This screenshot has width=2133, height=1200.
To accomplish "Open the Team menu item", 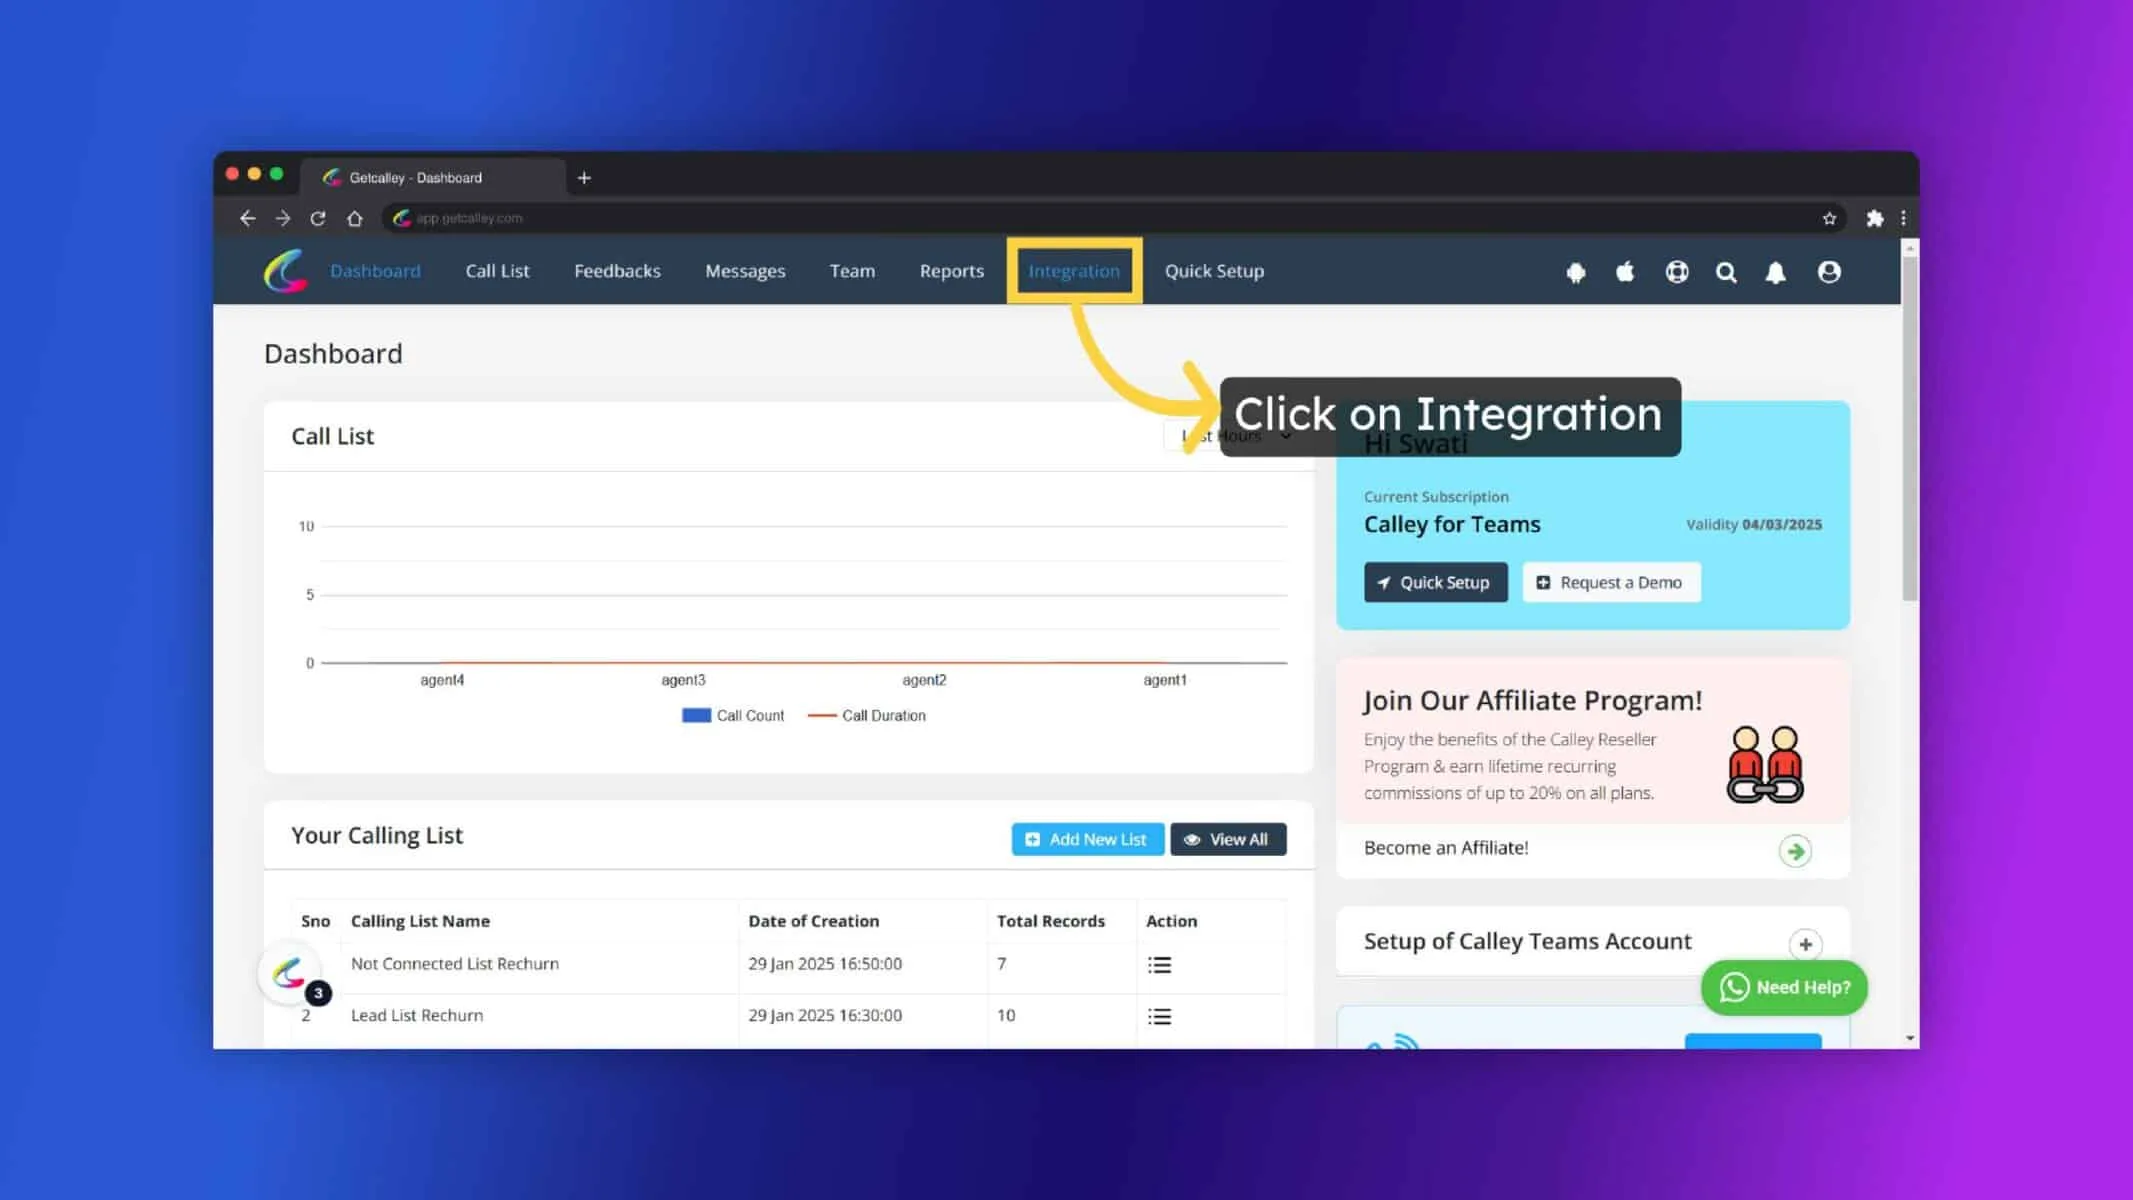I will [852, 271].
